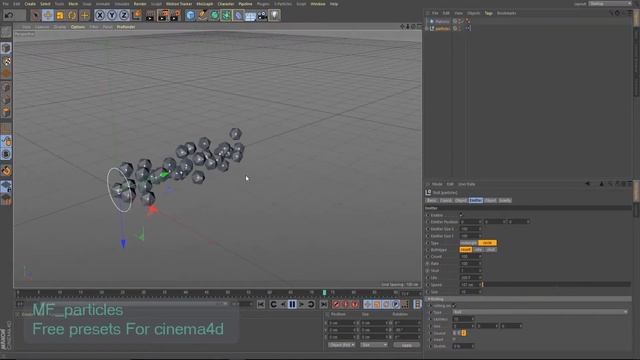Activate the Rotate tool
Viewport: 640px width, 360px height.
coord(72,16)
